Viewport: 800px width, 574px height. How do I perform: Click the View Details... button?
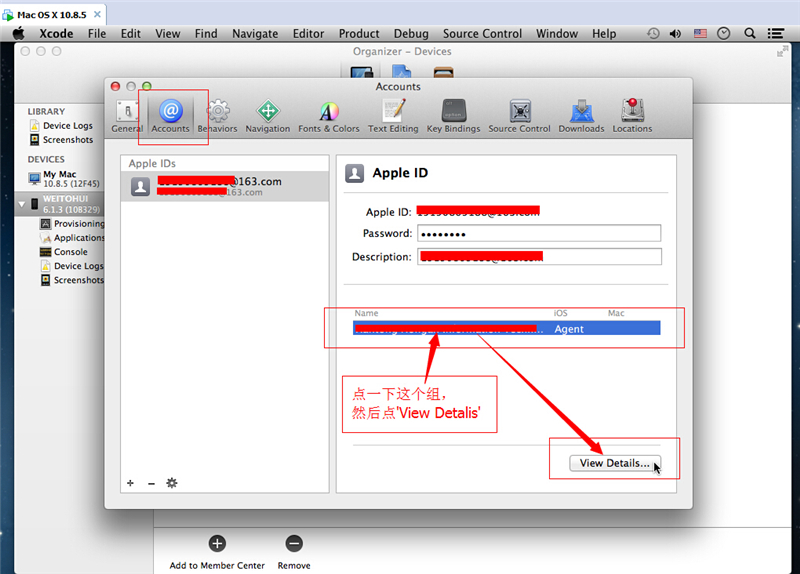615,463
